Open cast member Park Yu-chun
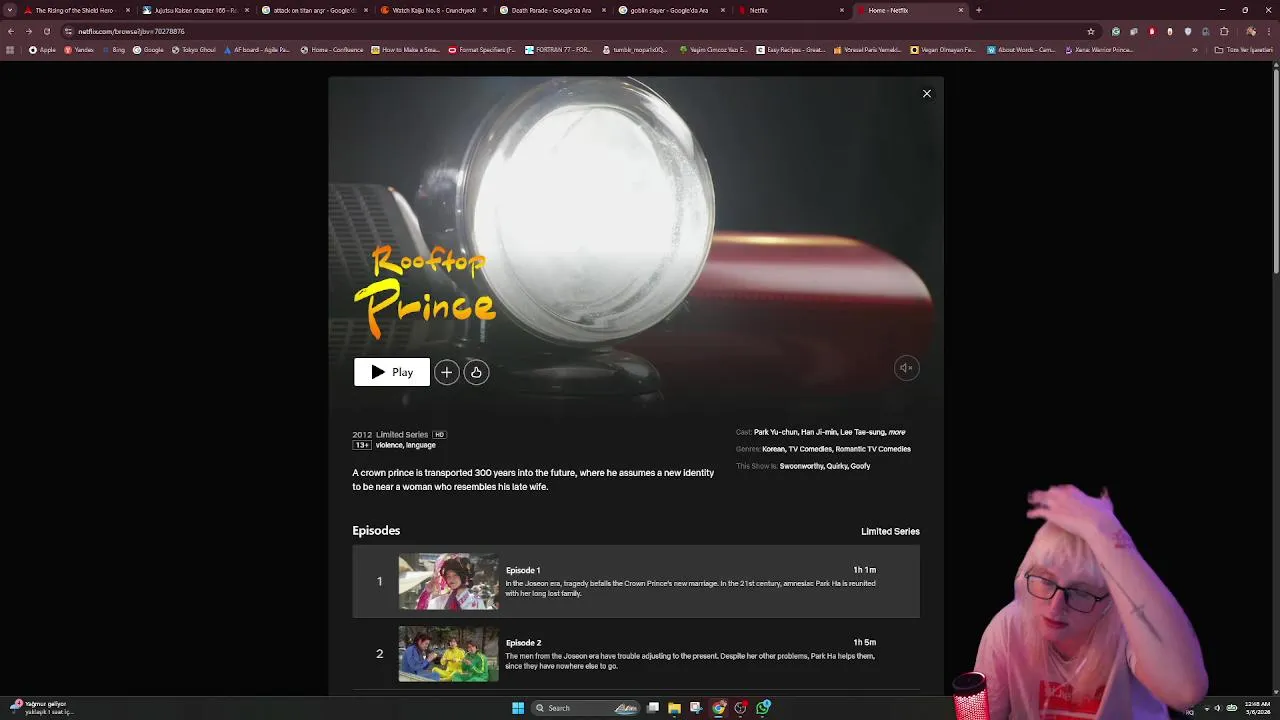This screenshot has height=720, width=1280. pos(775,432)
